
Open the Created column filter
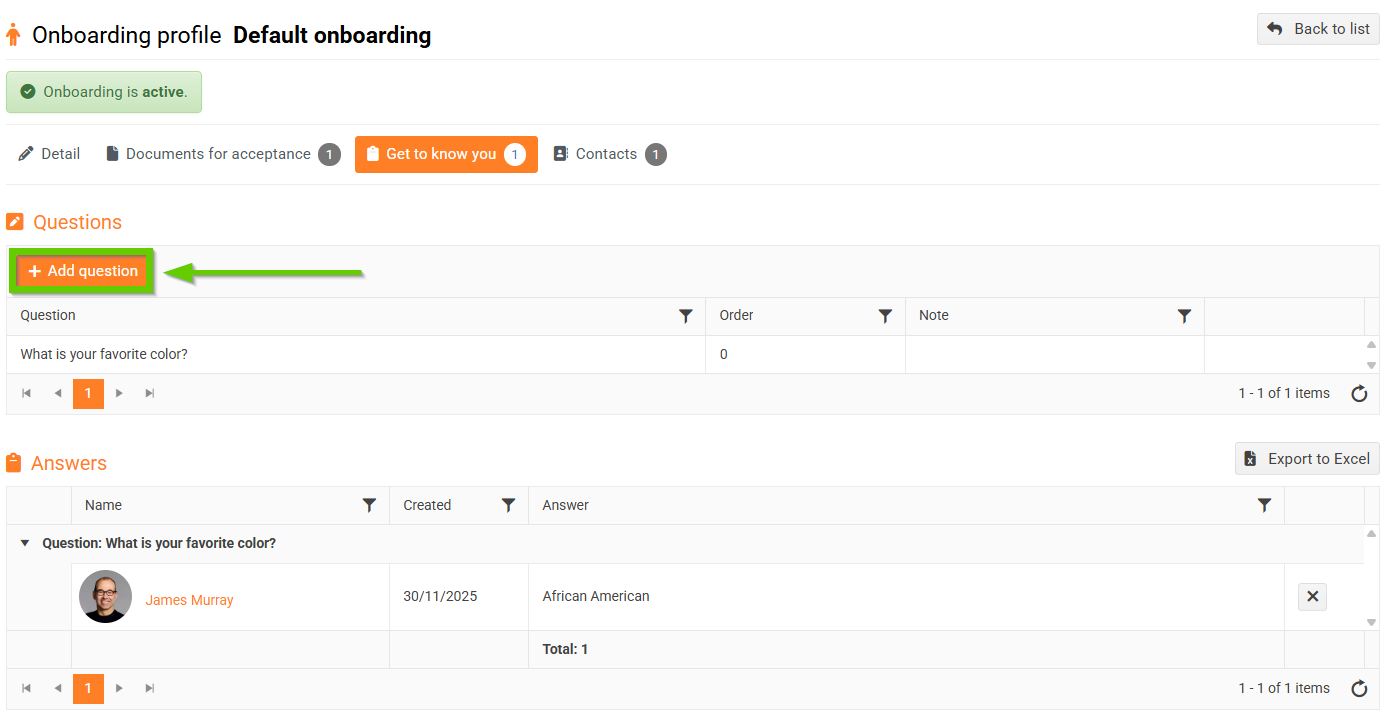click(508, 506)
